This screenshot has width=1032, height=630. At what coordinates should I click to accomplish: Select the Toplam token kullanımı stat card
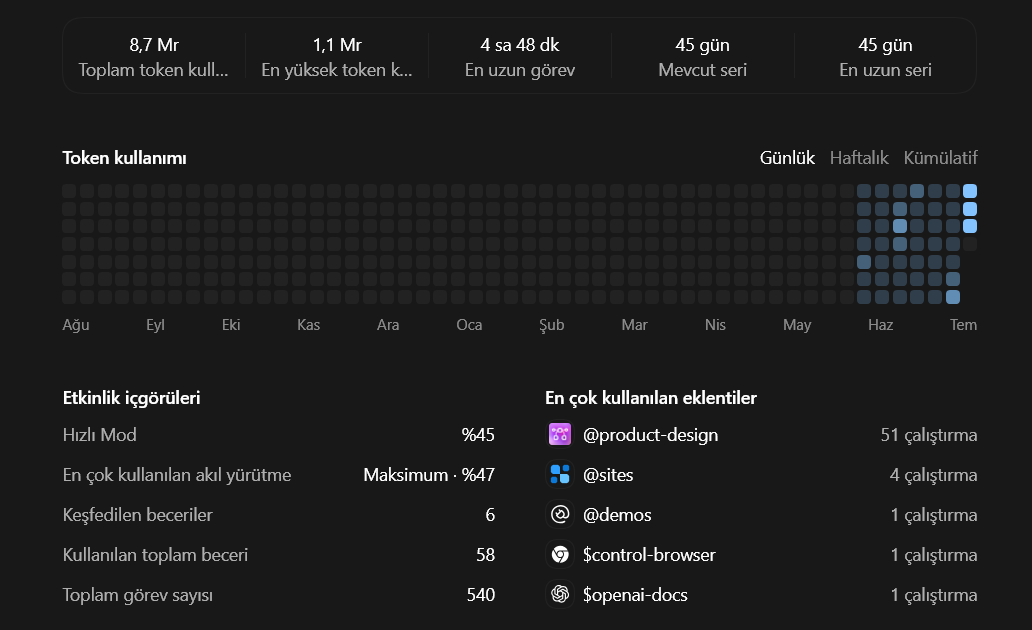coord(153,57)
